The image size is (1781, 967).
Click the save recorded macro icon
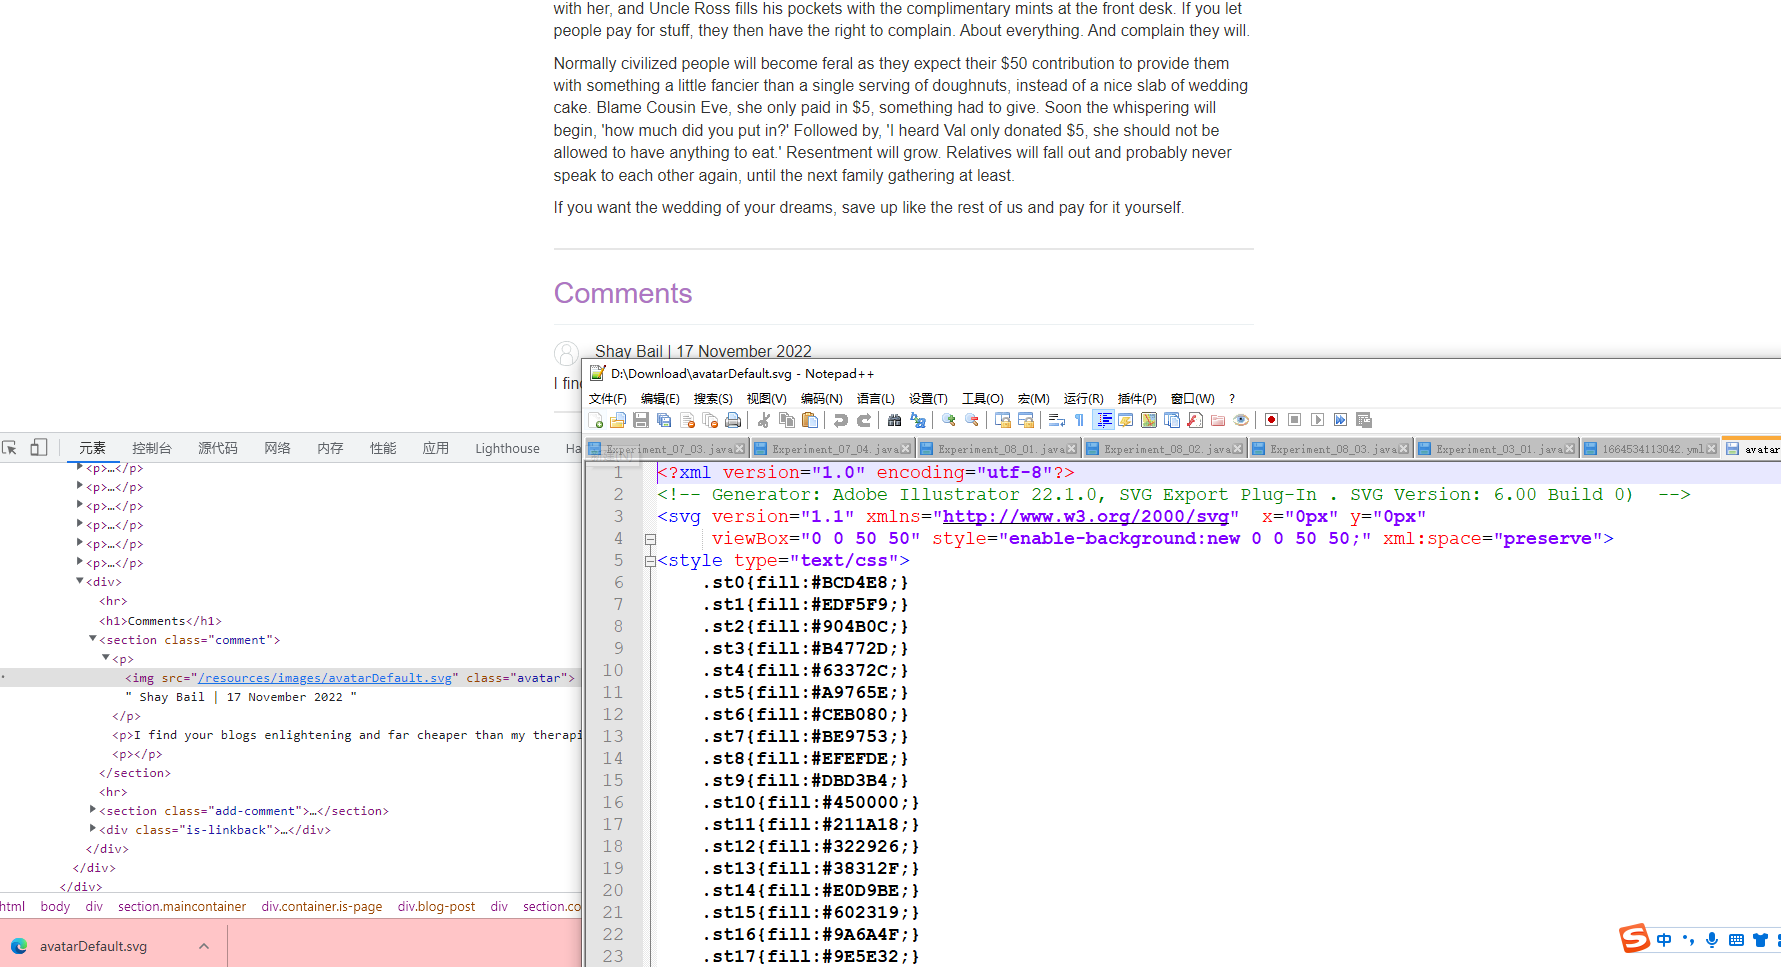pyautogui.click(x=1363, y=420)
